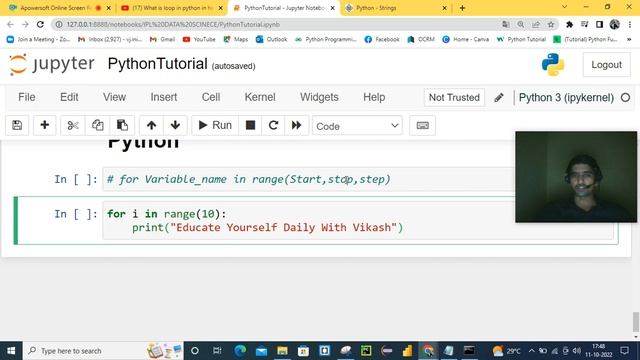The height and width of the screenshot is (360, 640).
Task: Open the browser extensions puzzle icon
Action: click(569, 24)
